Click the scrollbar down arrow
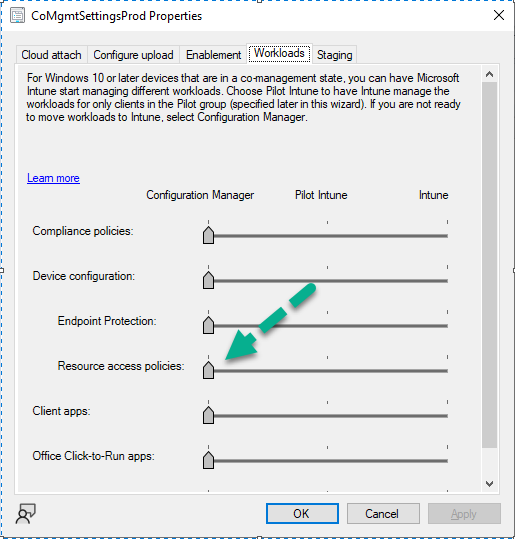515x539 pixels. [x=490, y=484]
